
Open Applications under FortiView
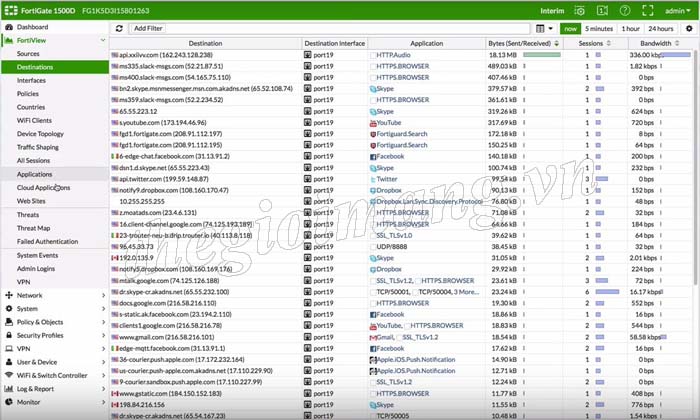click(34, 174)
